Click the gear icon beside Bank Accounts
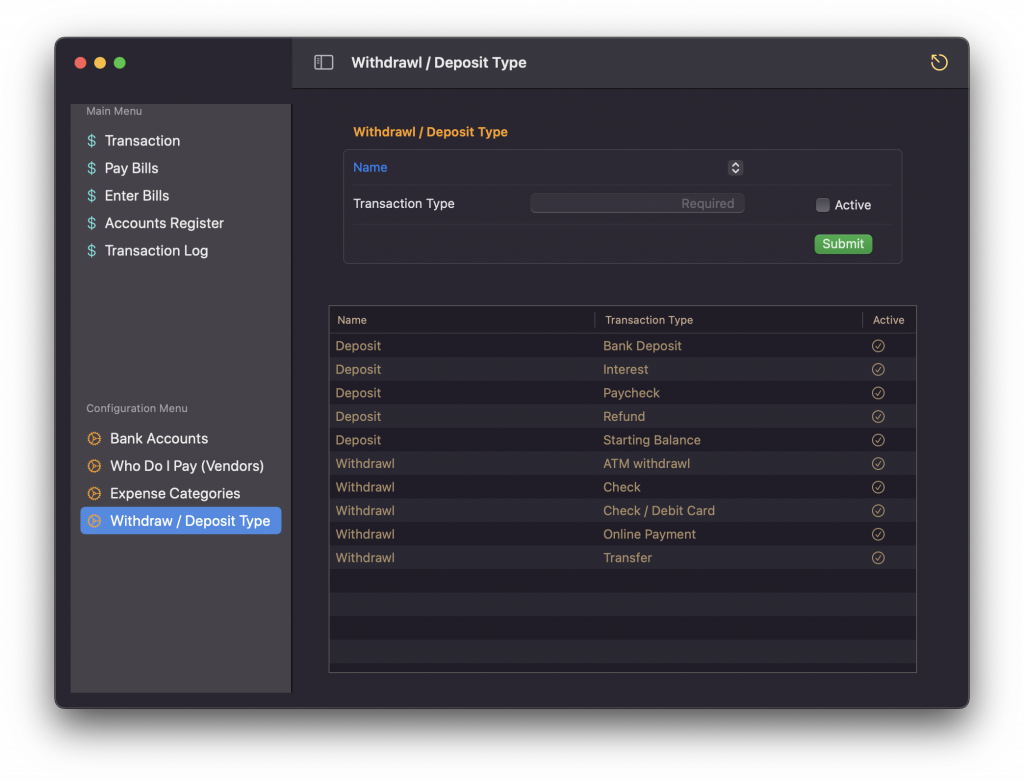This screenshot has width=1024, height=781. pyautogui.click(x=94, y=438)
